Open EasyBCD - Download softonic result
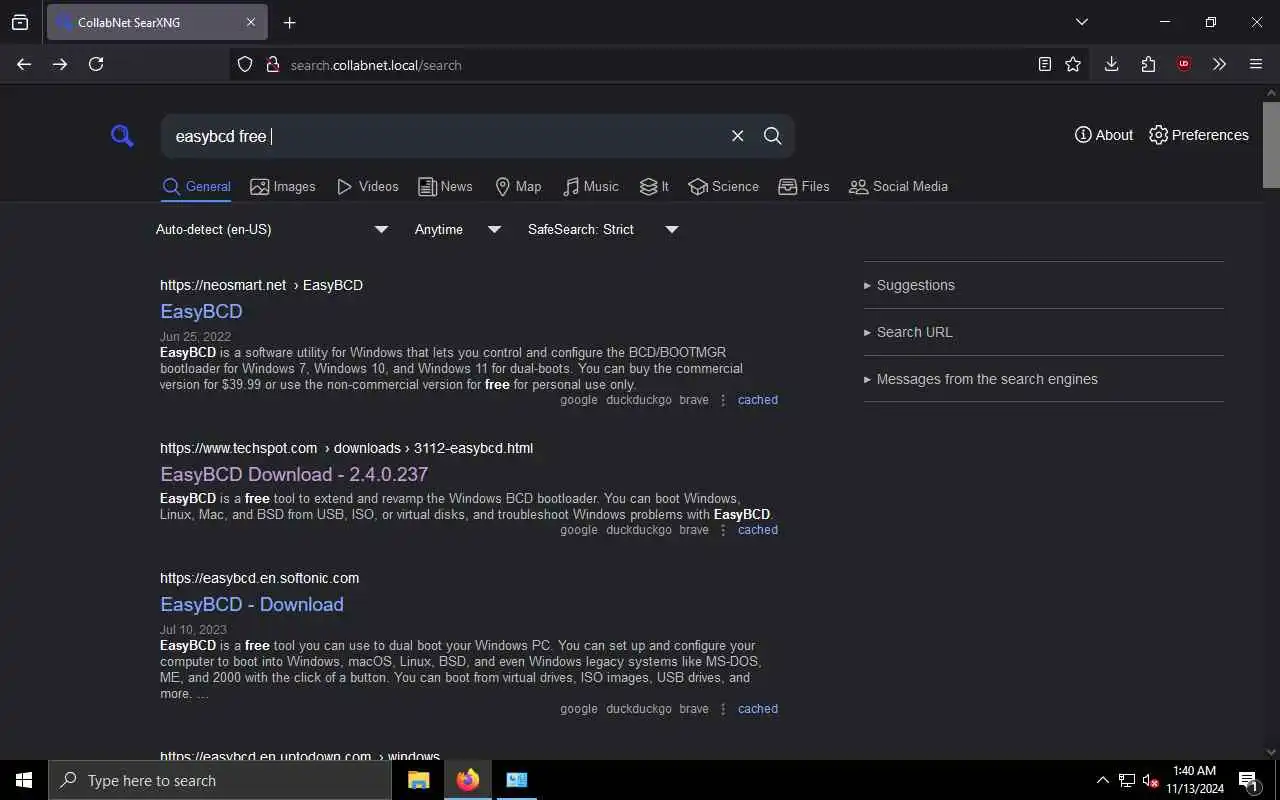 tap(252, 604)
